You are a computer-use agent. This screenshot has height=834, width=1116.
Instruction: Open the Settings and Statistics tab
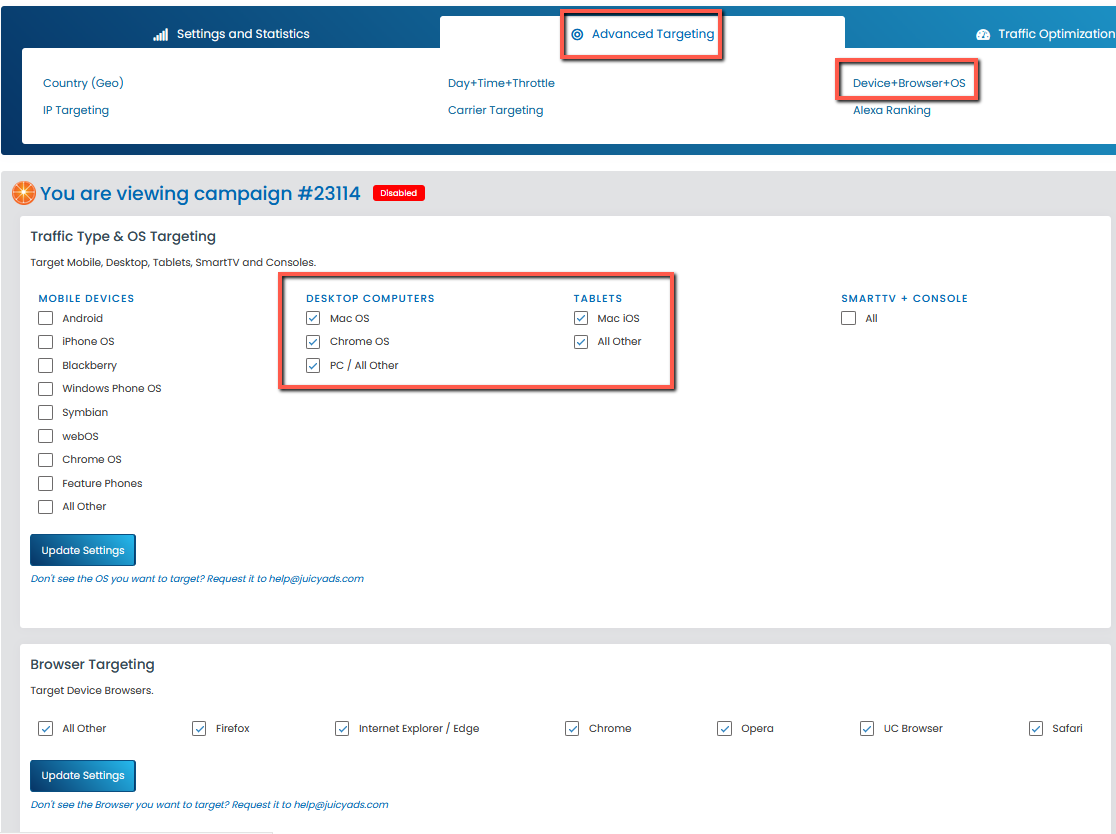click(x=231, y=33)
